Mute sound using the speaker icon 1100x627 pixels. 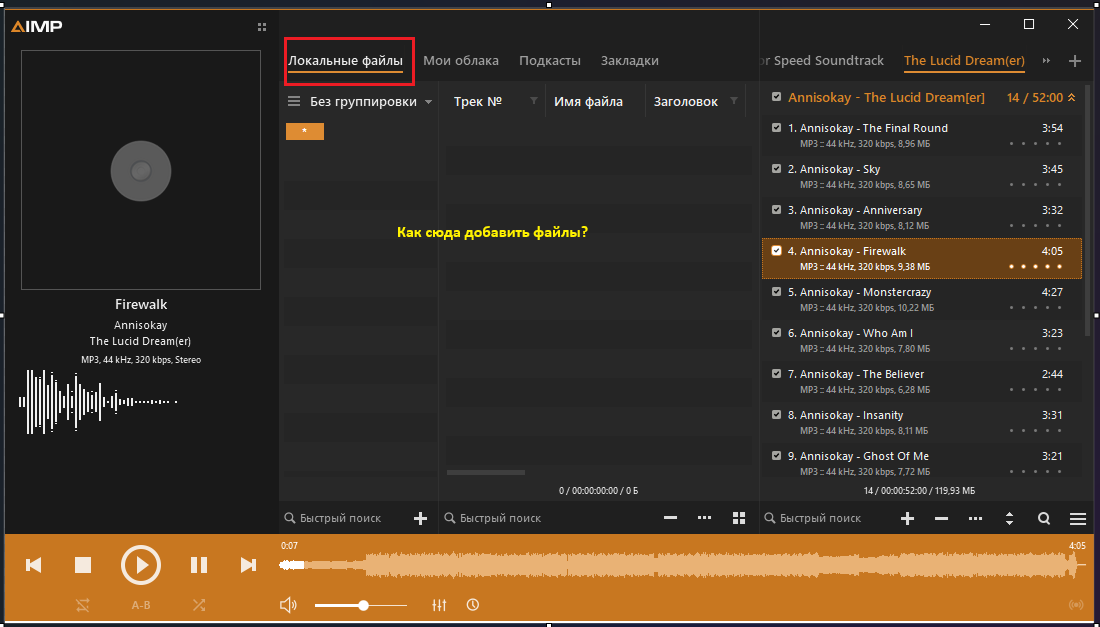[288, 605]
